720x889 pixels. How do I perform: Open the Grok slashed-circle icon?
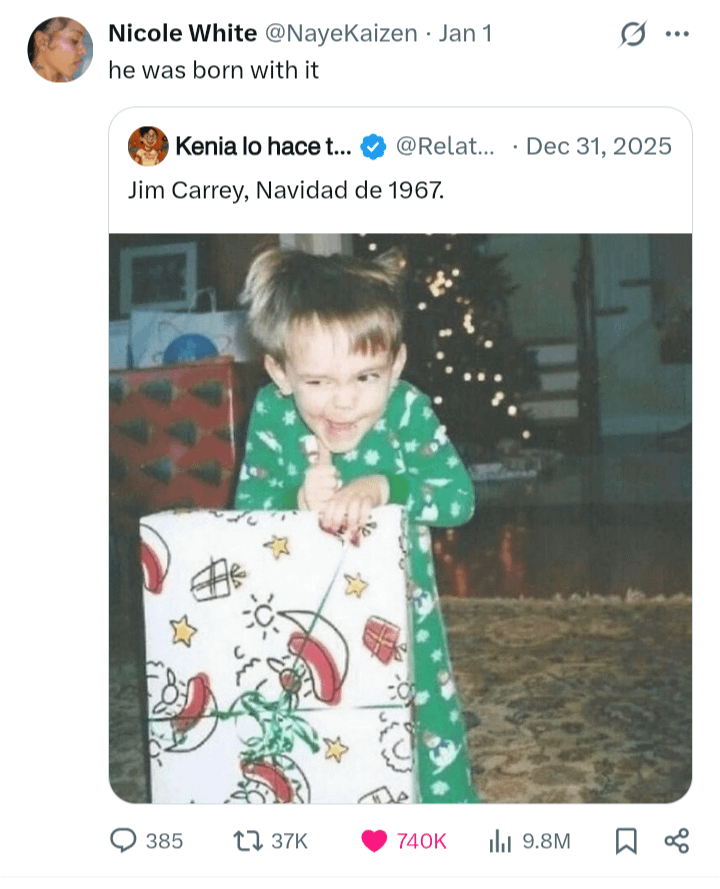click(x=632, y=34)
